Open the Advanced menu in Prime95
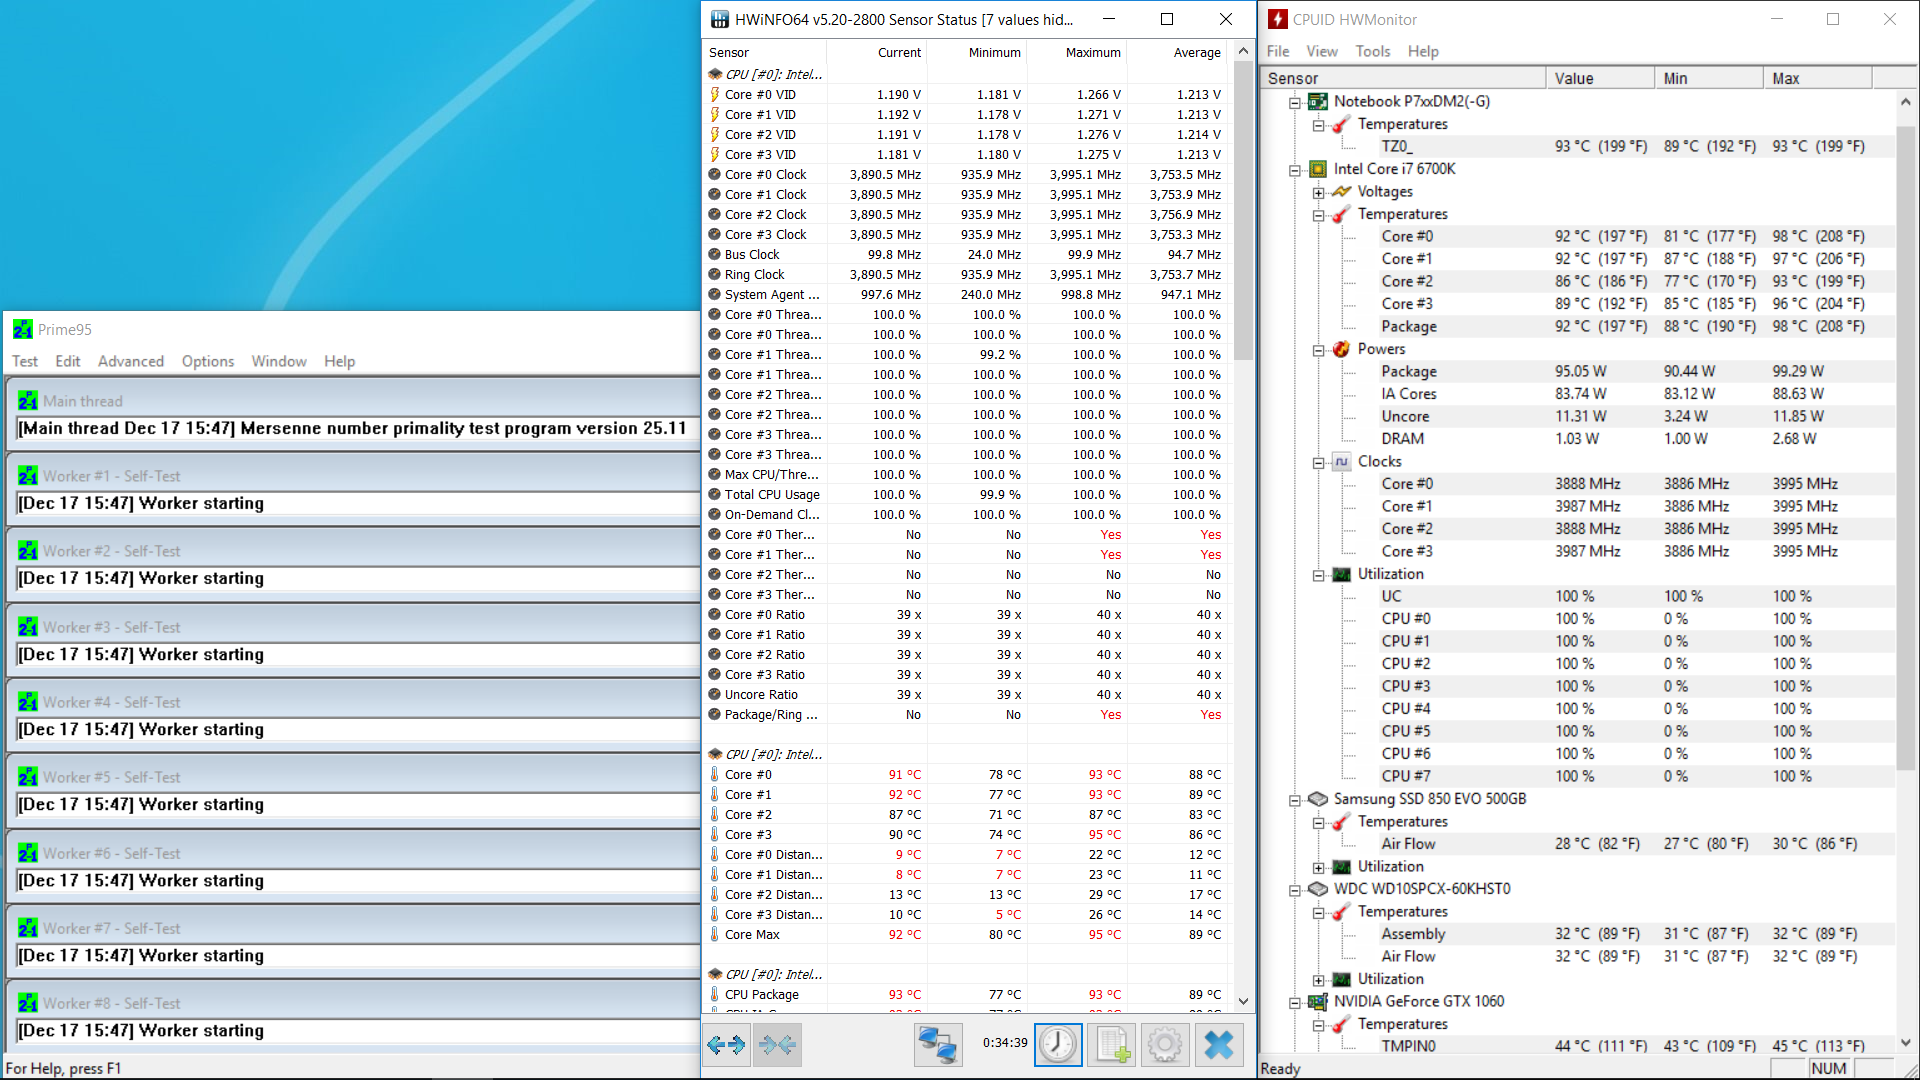 [x=131, y=361]
